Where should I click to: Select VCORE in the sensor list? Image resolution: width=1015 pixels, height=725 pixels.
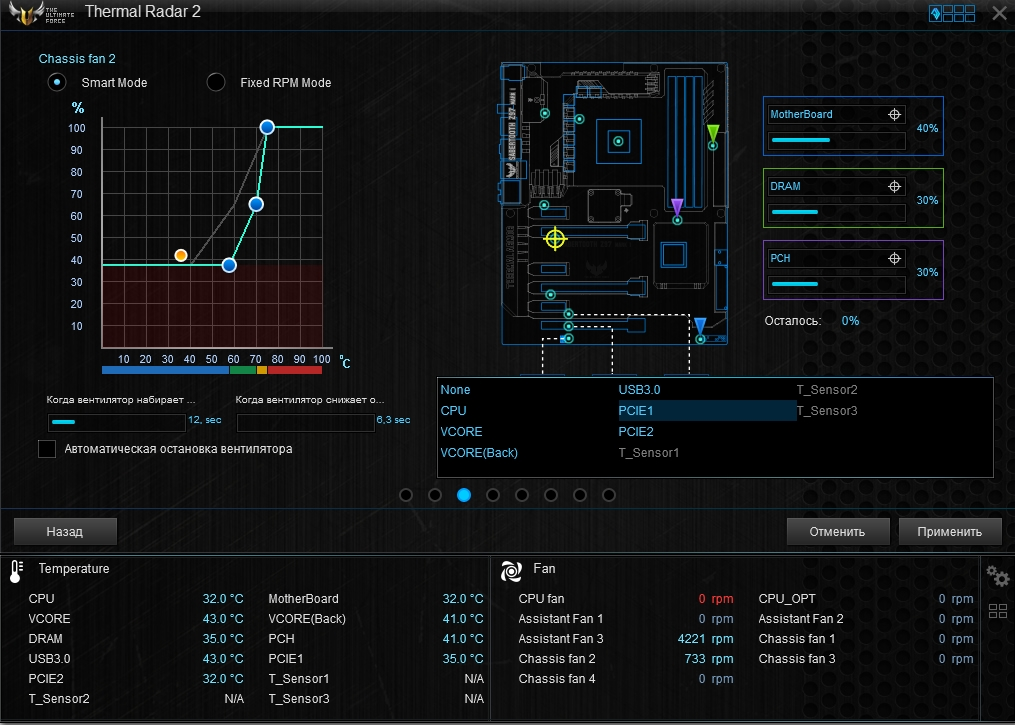[461, 432]
